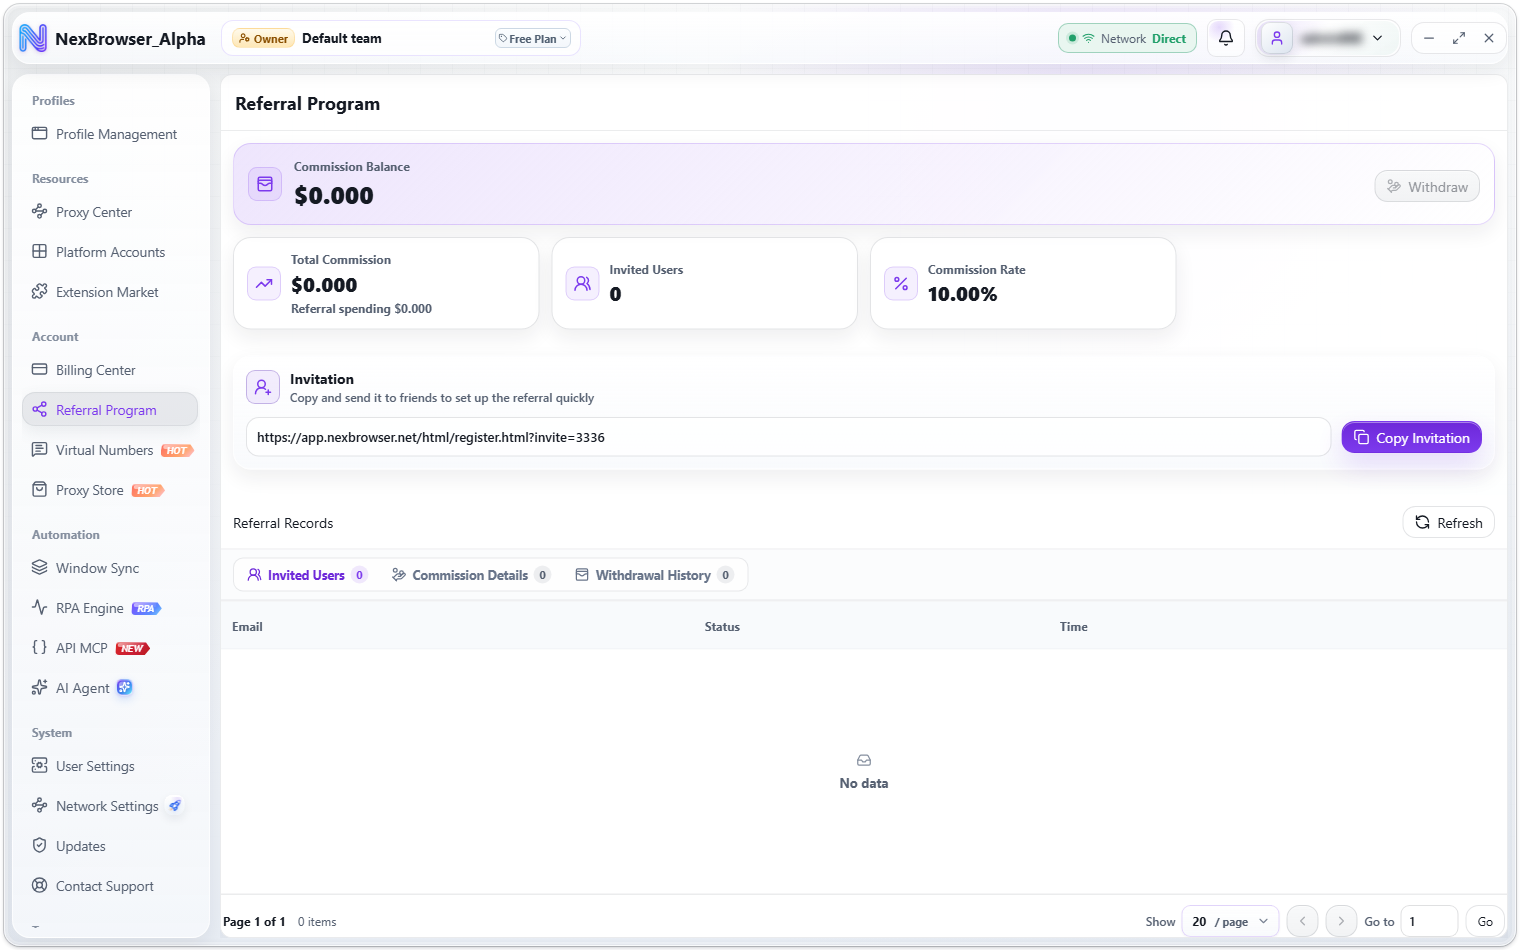The height and width of the screenshot is (950, 1520).
Task: Open Profile Management in the sidebar
Action: point(110,134)
